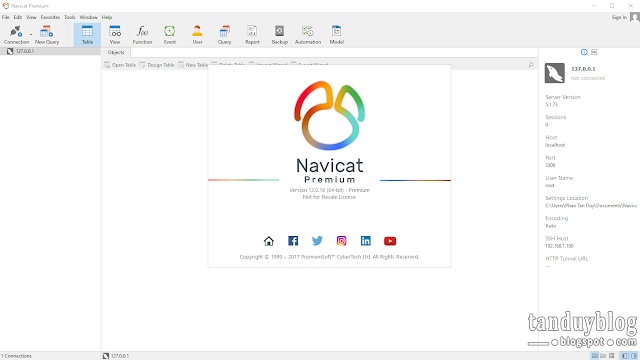Viewport: 640px width, 360px height.
Task: Open the Report toolbar icon
Action: tap(252, 35)
